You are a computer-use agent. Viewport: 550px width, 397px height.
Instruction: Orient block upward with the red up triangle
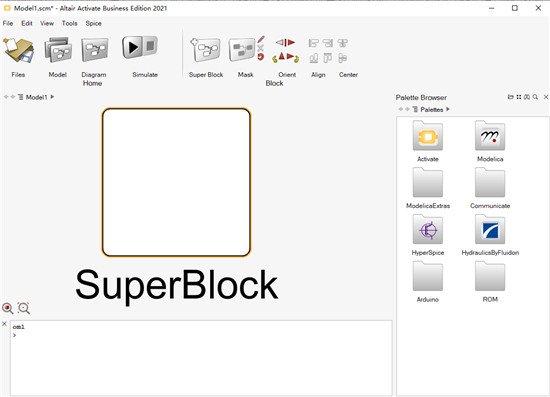(282, 56)
